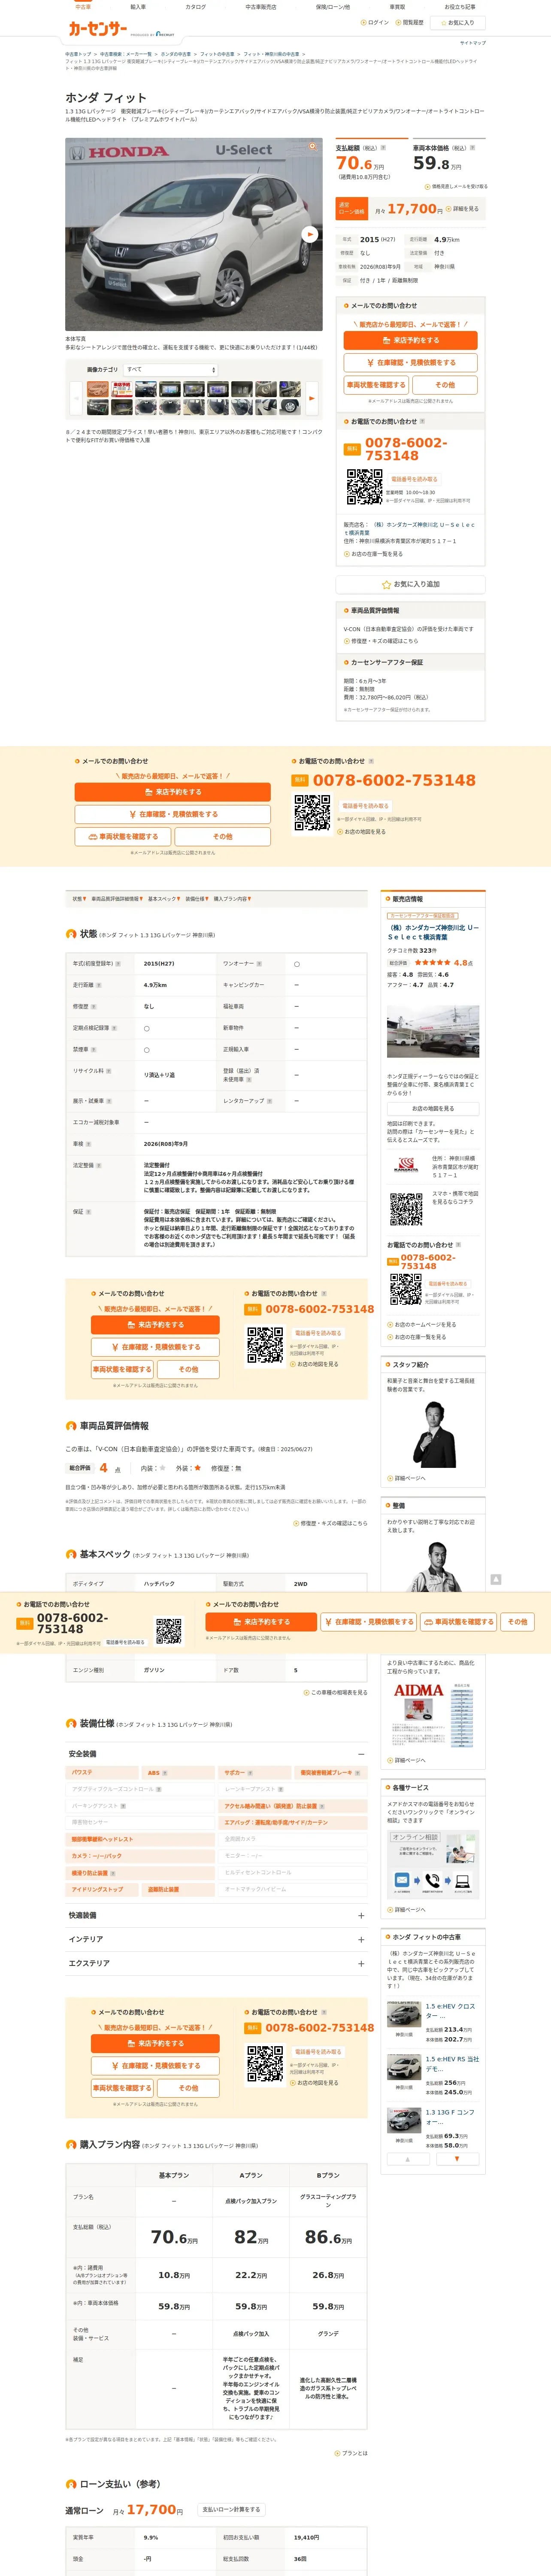This screenshot has width=551, height=2576.
Task: Click the main Honda Fit photo
Action: [194, 234]
